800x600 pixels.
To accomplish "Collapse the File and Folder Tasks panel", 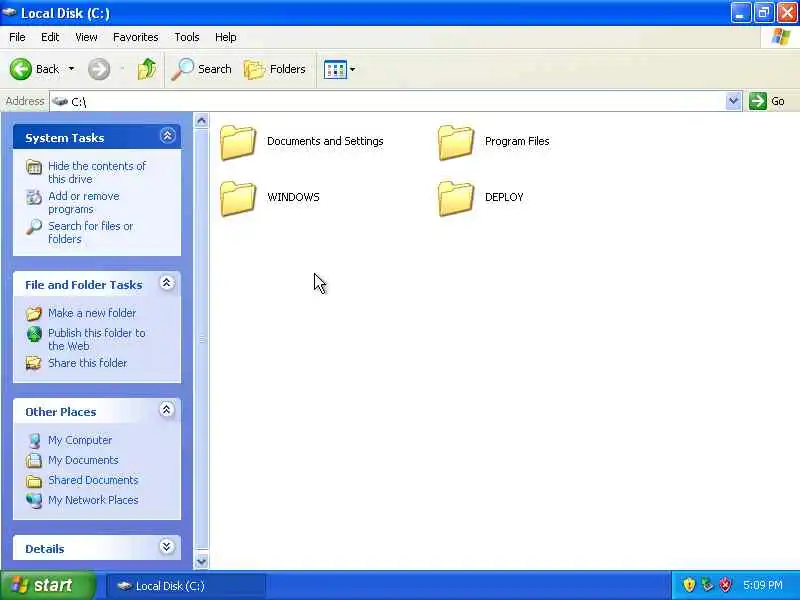I will (166, 283).
